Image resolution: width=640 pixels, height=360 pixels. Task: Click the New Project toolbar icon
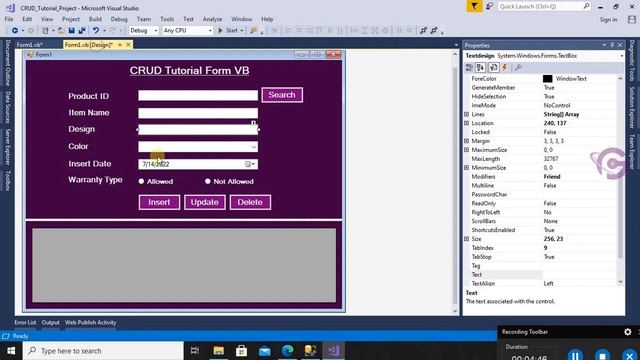coord(45,31)
